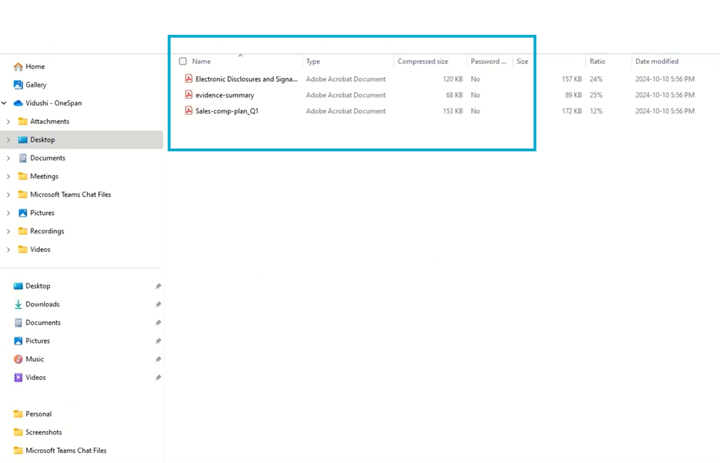Expand the Documents chevron in tree
The height and width of the screenshot is (463, 720).
(x=8, y=158)
